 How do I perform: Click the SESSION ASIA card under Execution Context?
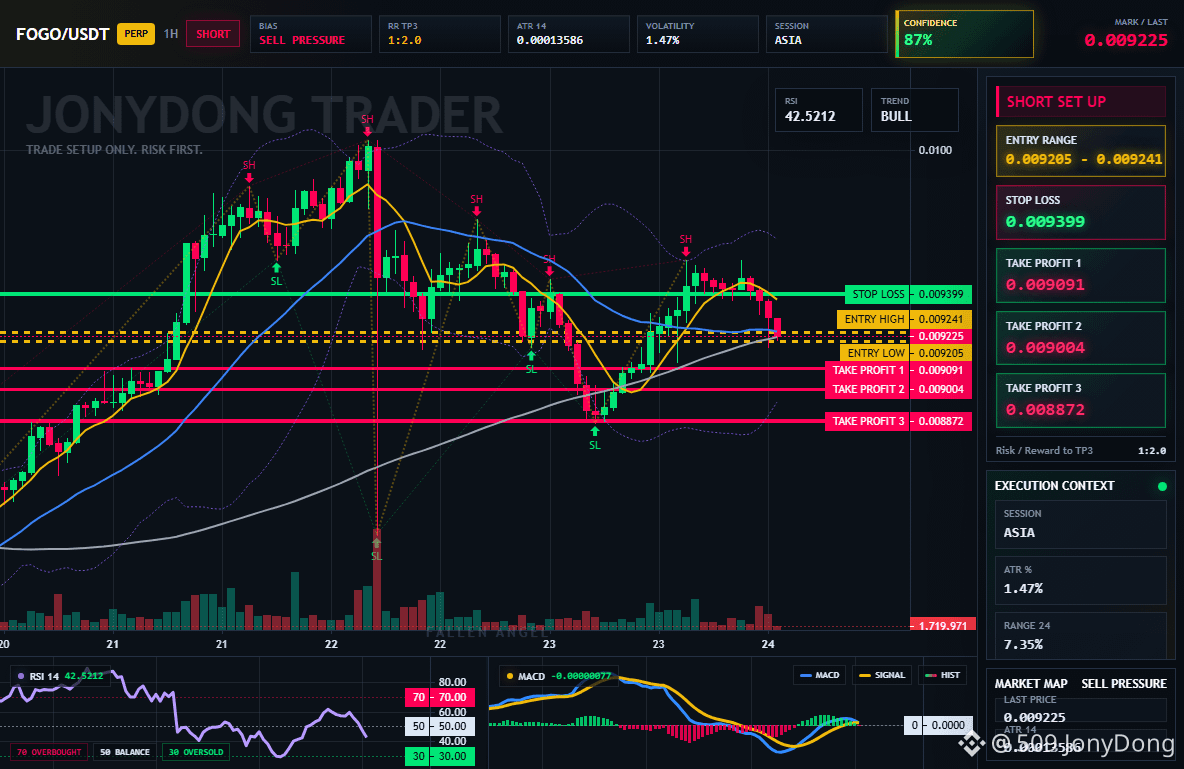click(x=1081, y=524)
